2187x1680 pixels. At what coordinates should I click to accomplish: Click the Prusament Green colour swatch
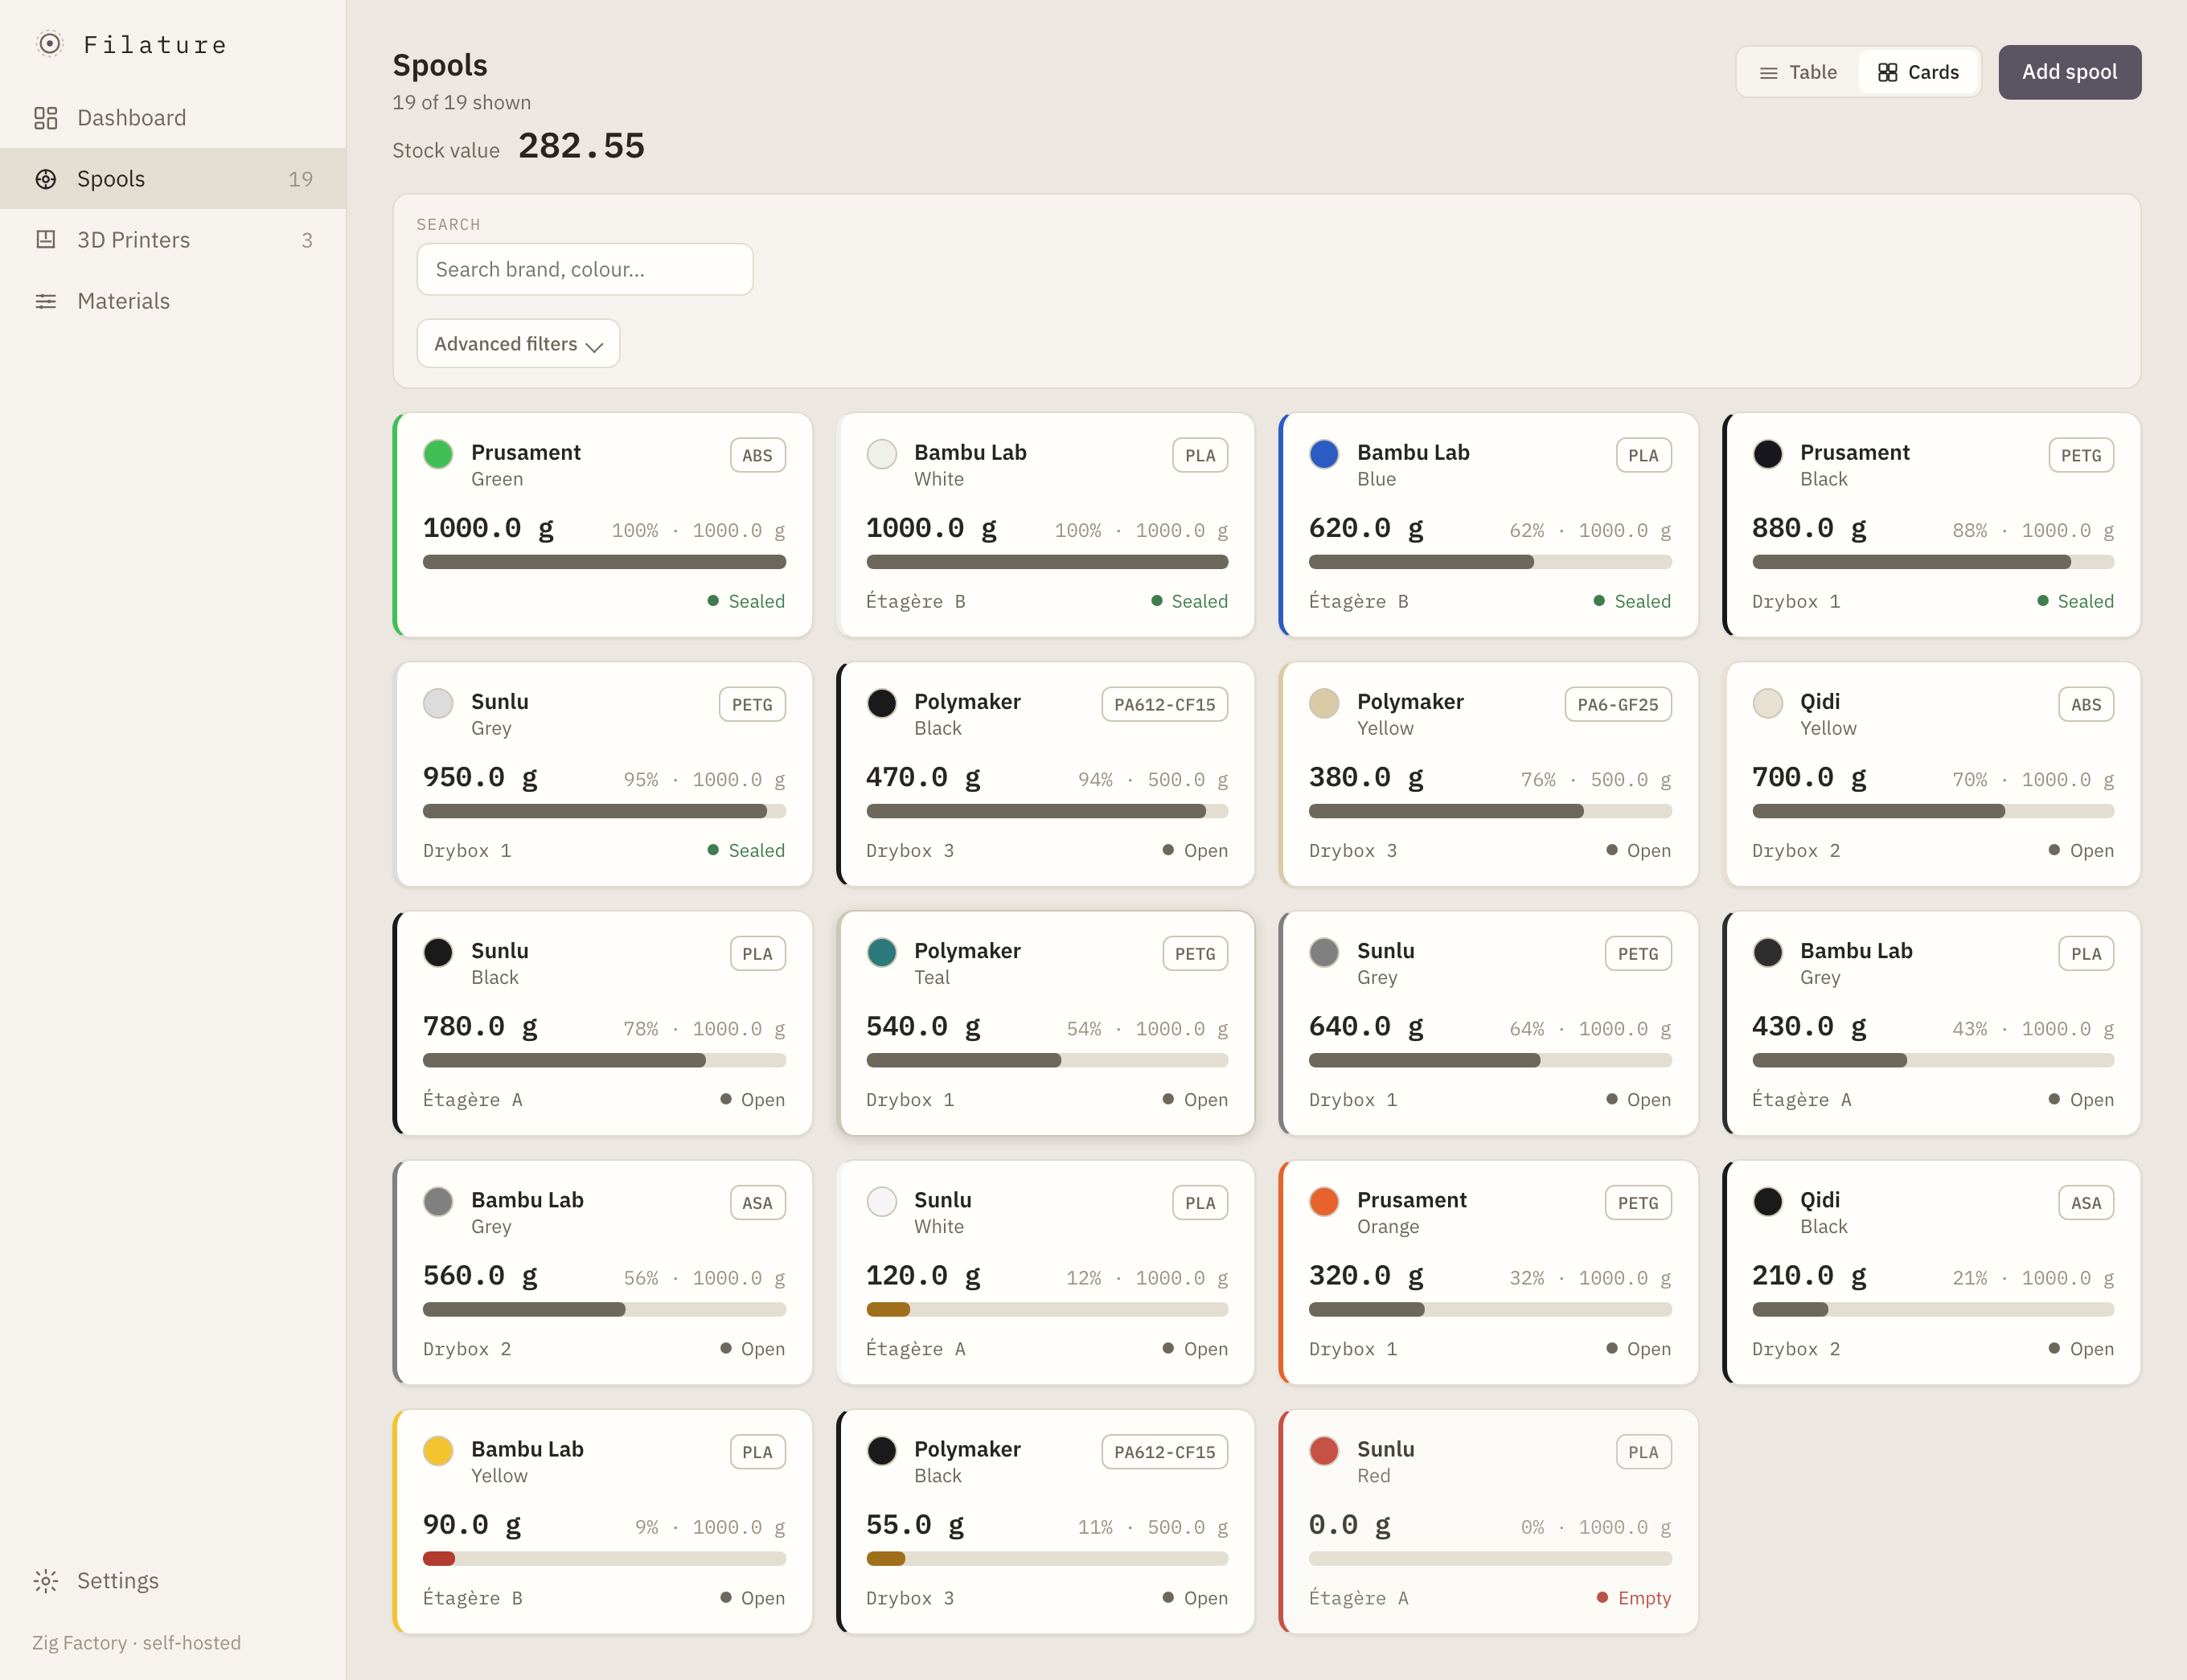pos(438,454)
